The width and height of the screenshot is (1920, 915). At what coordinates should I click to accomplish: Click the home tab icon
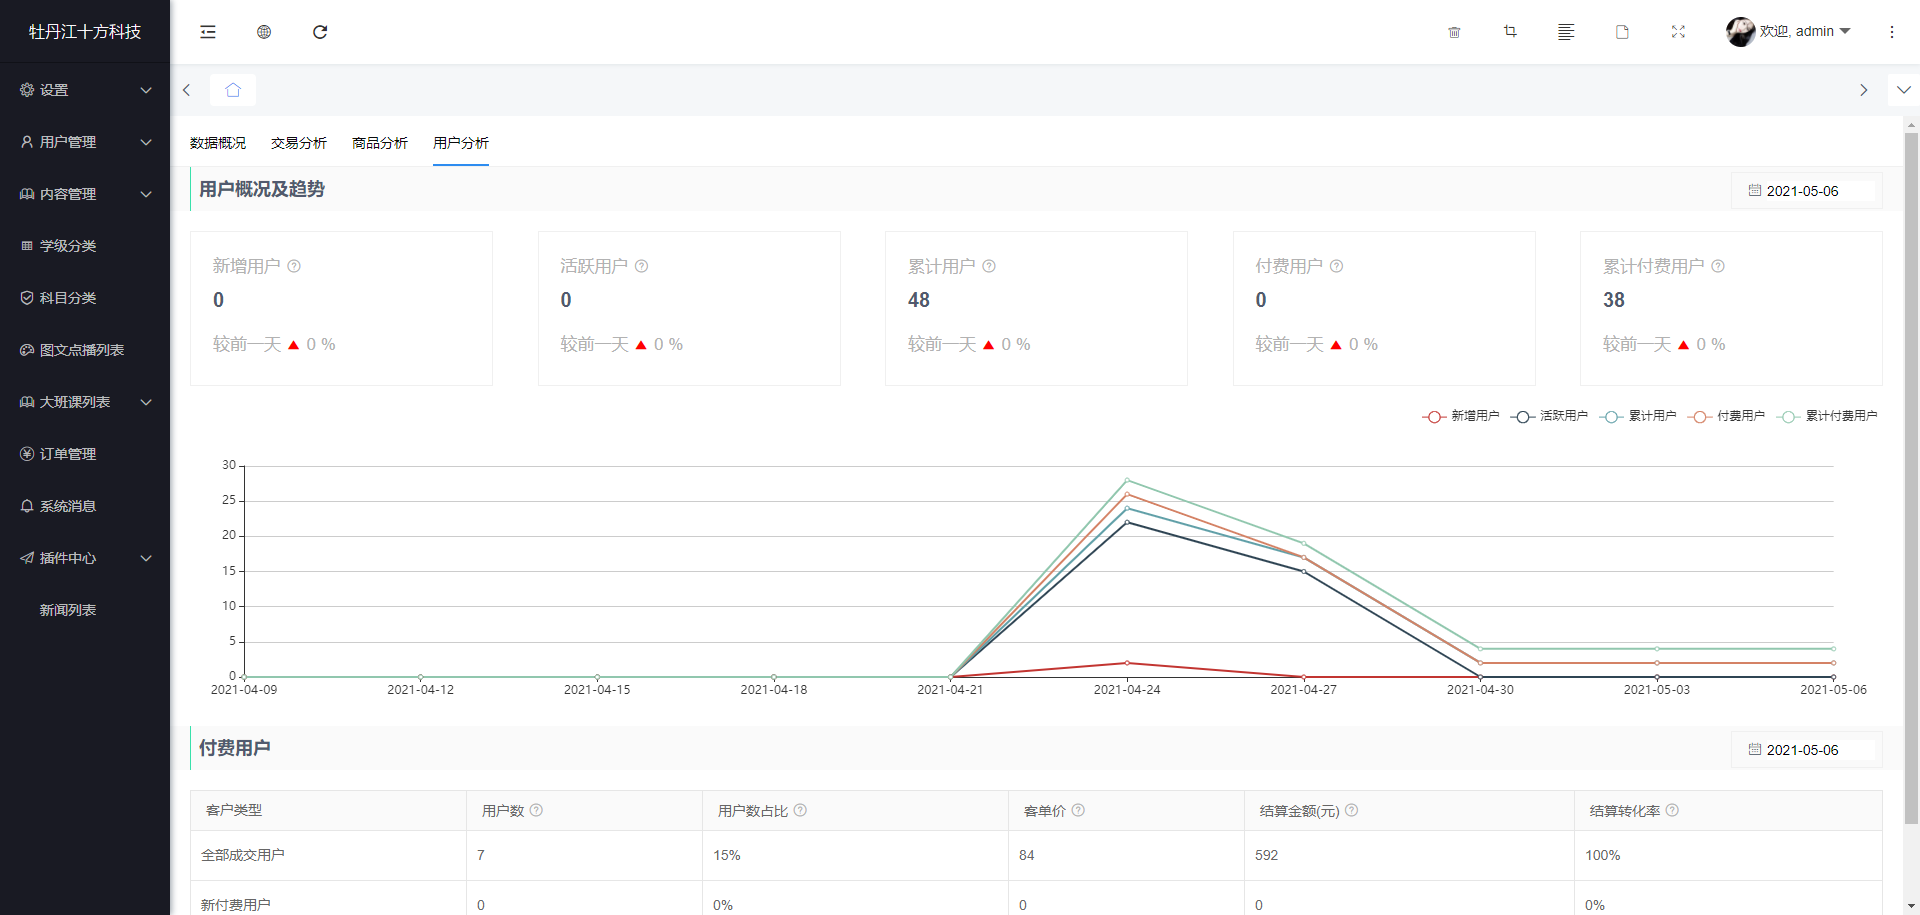point(233,90)
